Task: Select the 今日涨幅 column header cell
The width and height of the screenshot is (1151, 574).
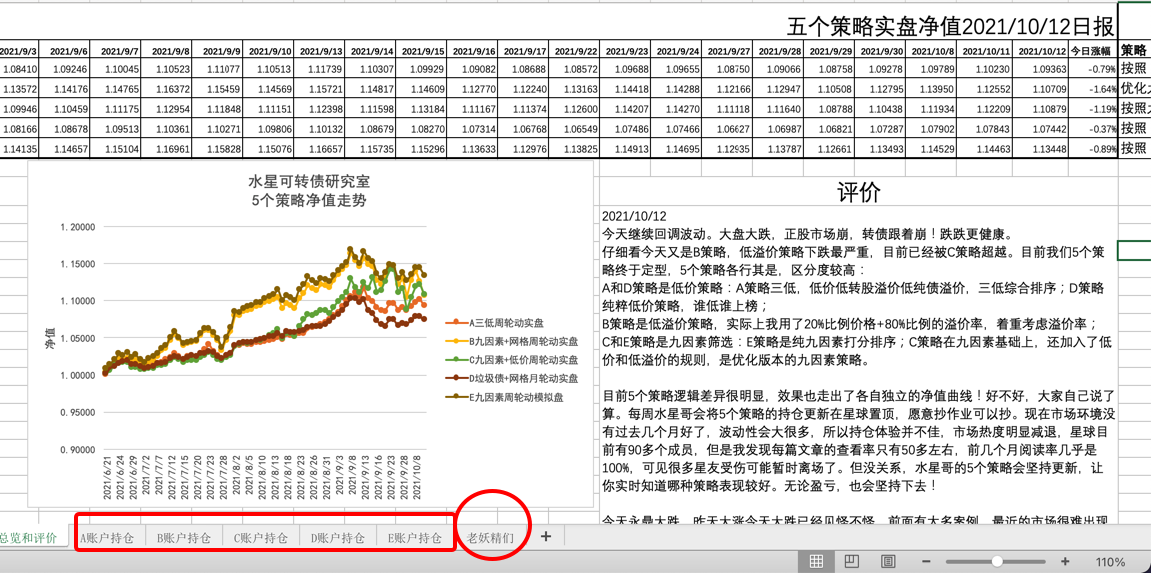Action: click(x=1092, y=51)
